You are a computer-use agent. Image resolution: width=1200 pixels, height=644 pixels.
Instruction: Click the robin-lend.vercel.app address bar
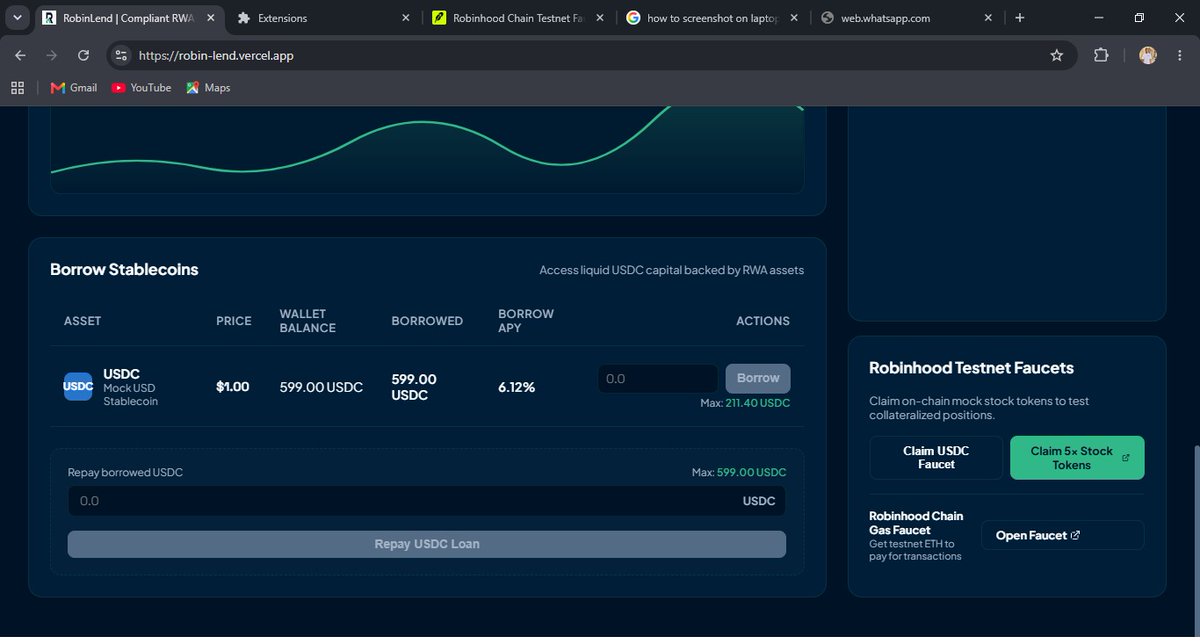590,56
